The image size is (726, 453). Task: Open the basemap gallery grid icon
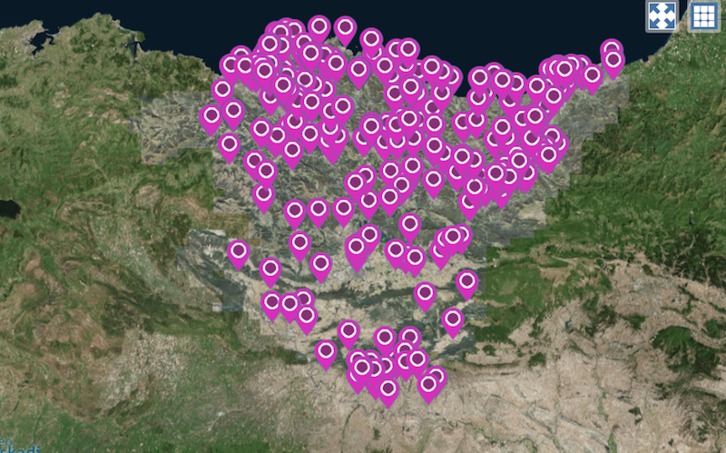click(x=704, y=16)
